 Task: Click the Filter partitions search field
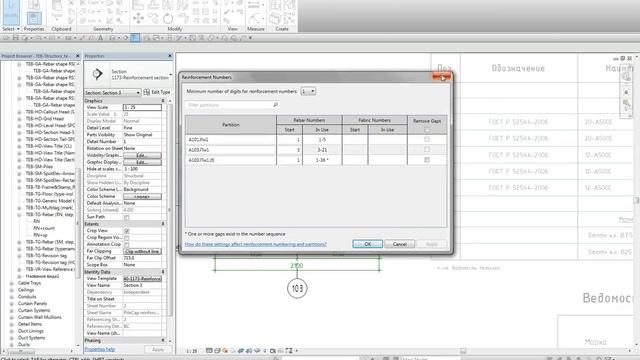click(x=233, y=105)
